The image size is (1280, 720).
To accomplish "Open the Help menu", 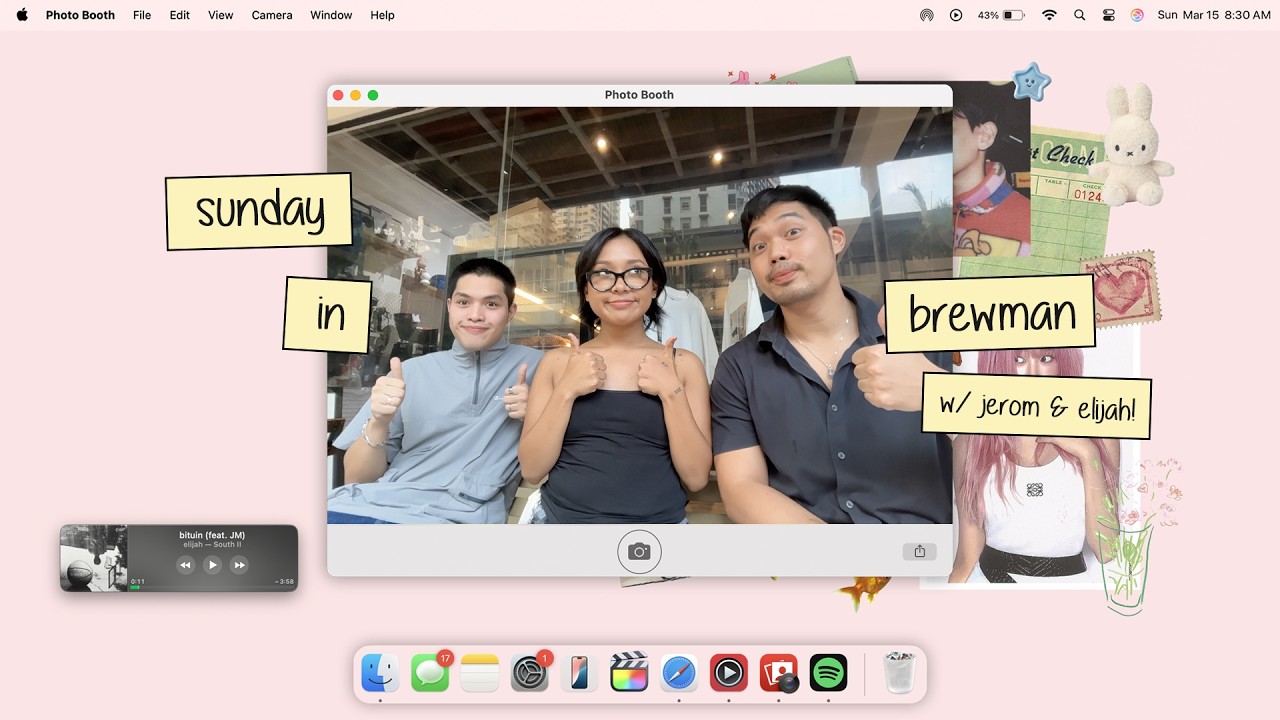I will pyautogui.click(x=382, y=15).
